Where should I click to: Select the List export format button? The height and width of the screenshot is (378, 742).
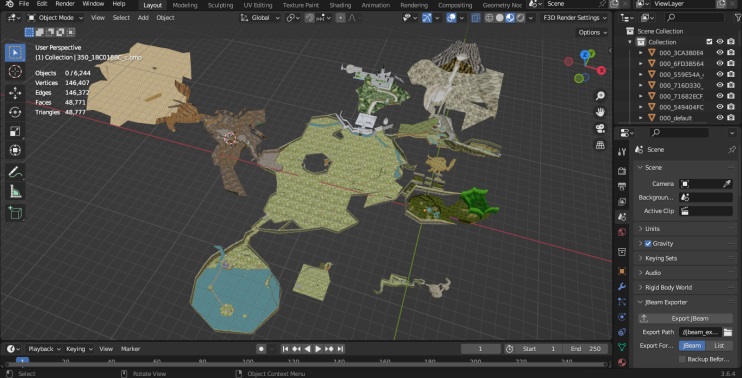pyautogui.click(x=719, y=346)
